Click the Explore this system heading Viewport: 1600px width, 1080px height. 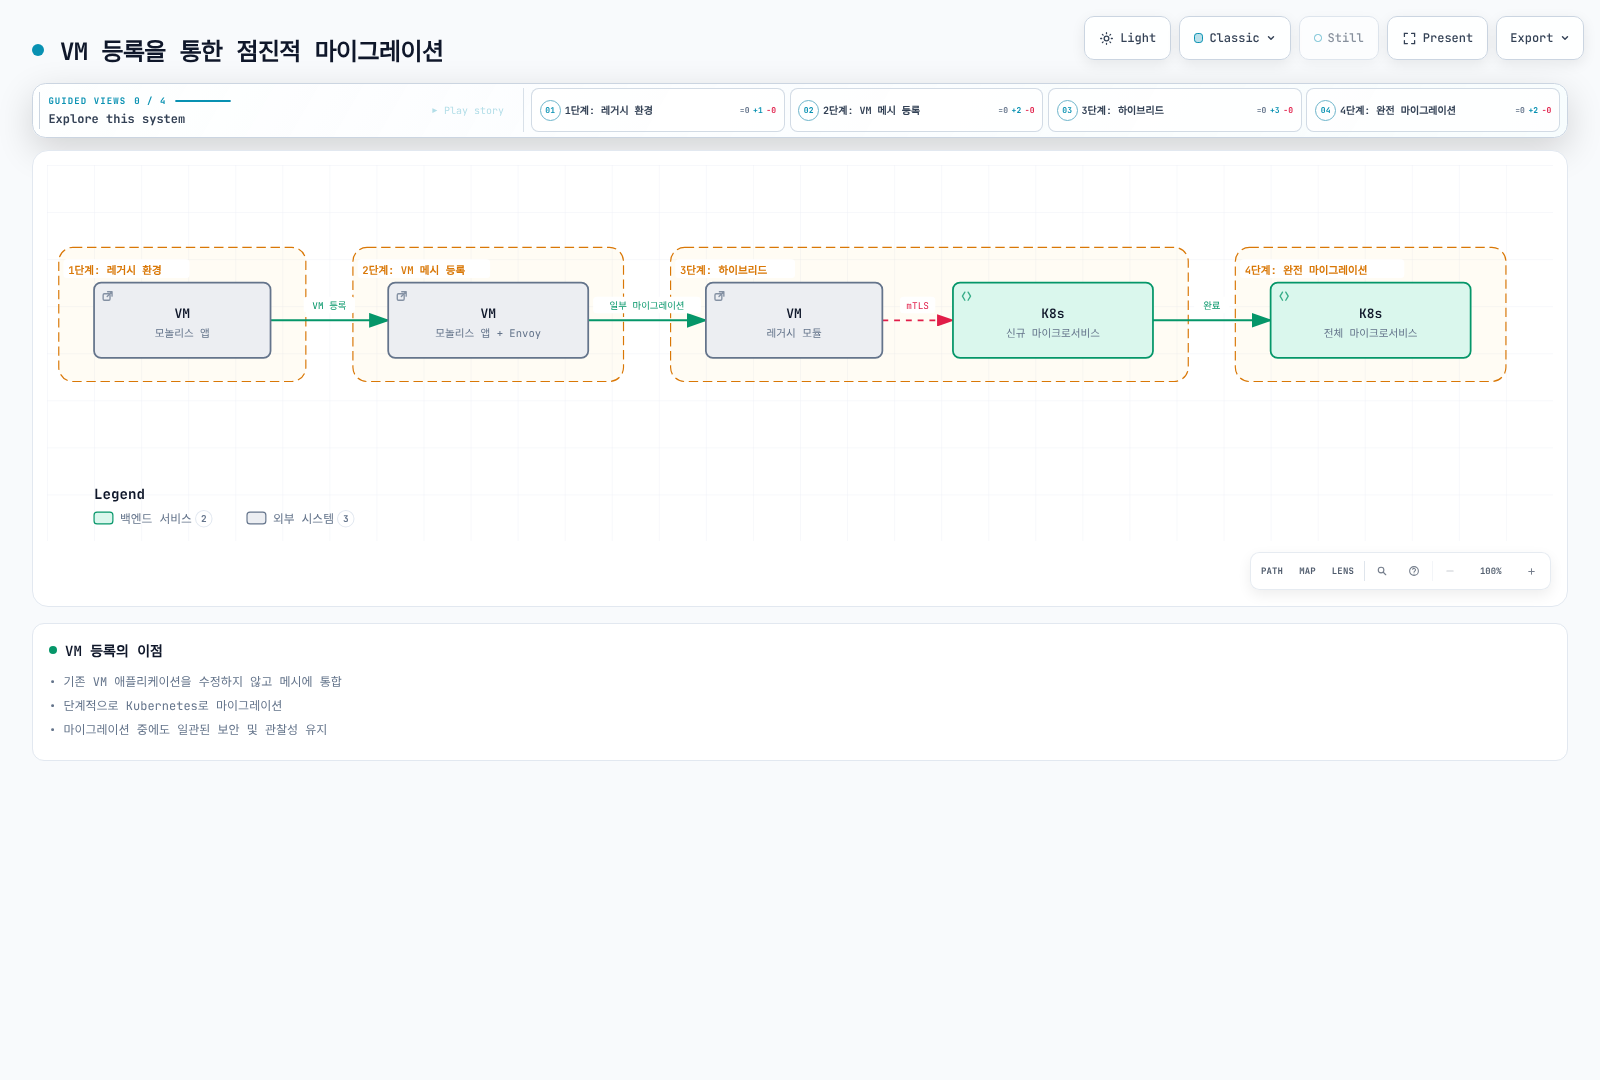click(117, 119)
